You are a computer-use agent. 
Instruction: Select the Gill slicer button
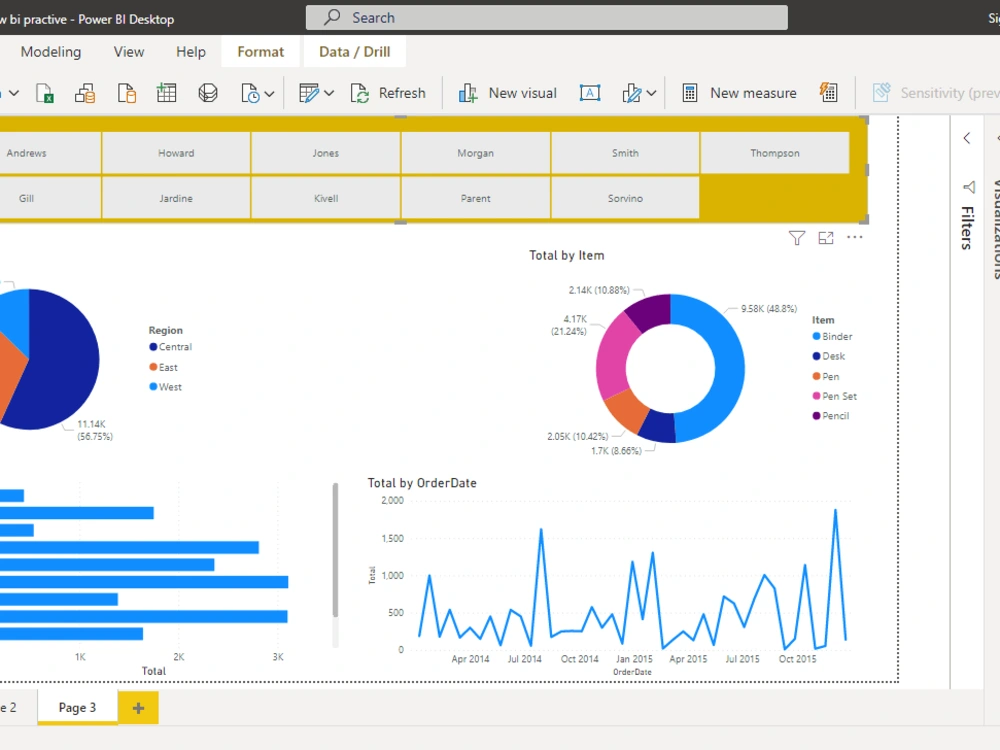tap(50, 198)
